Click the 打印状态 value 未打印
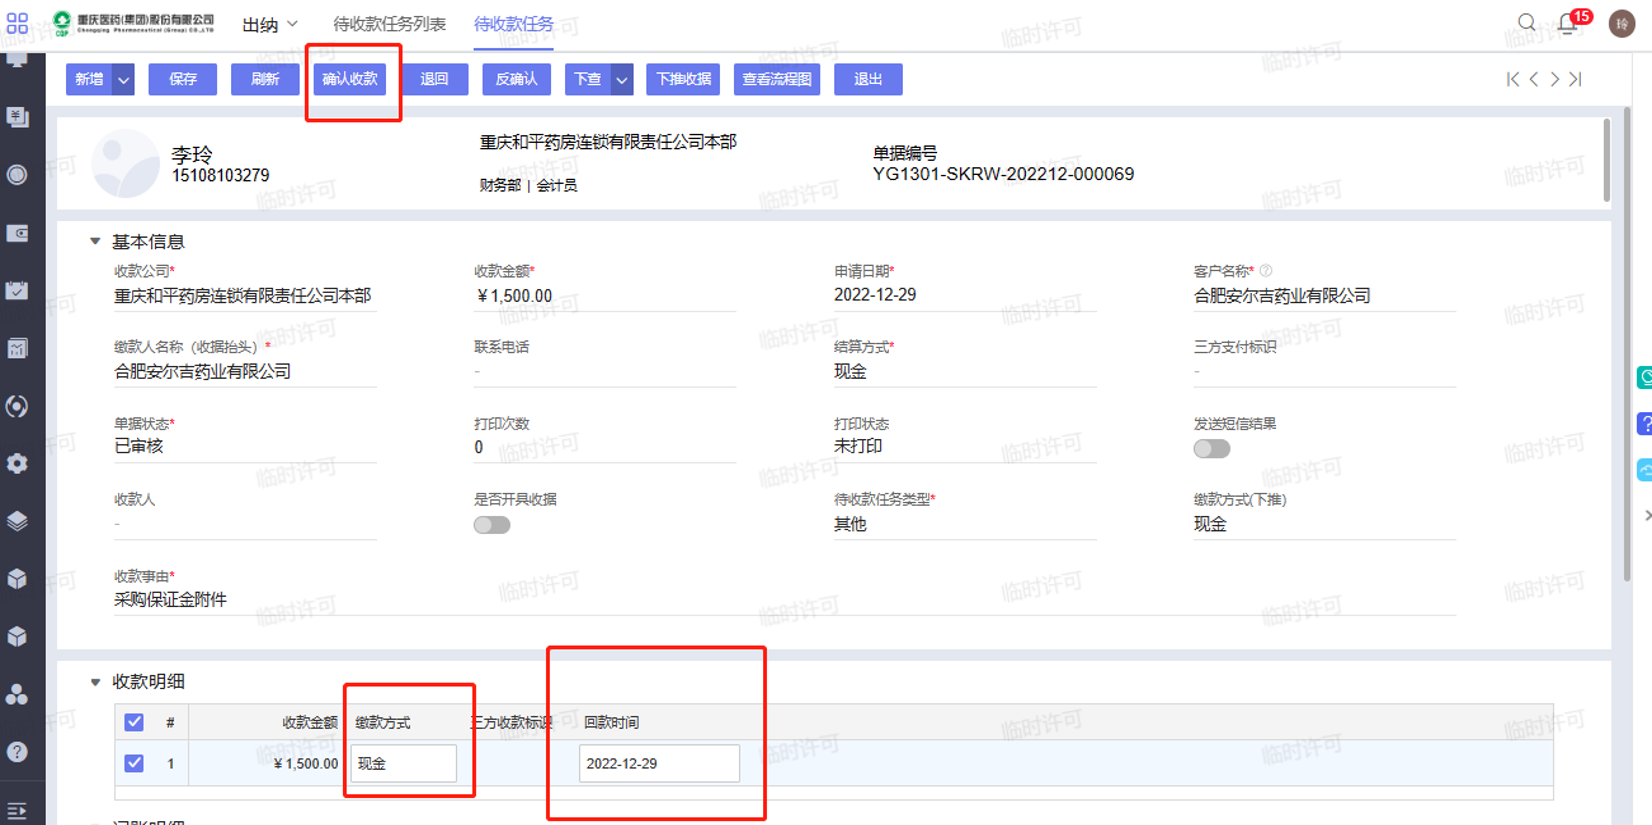This screenshot has width=1652, height=825. 858,446
